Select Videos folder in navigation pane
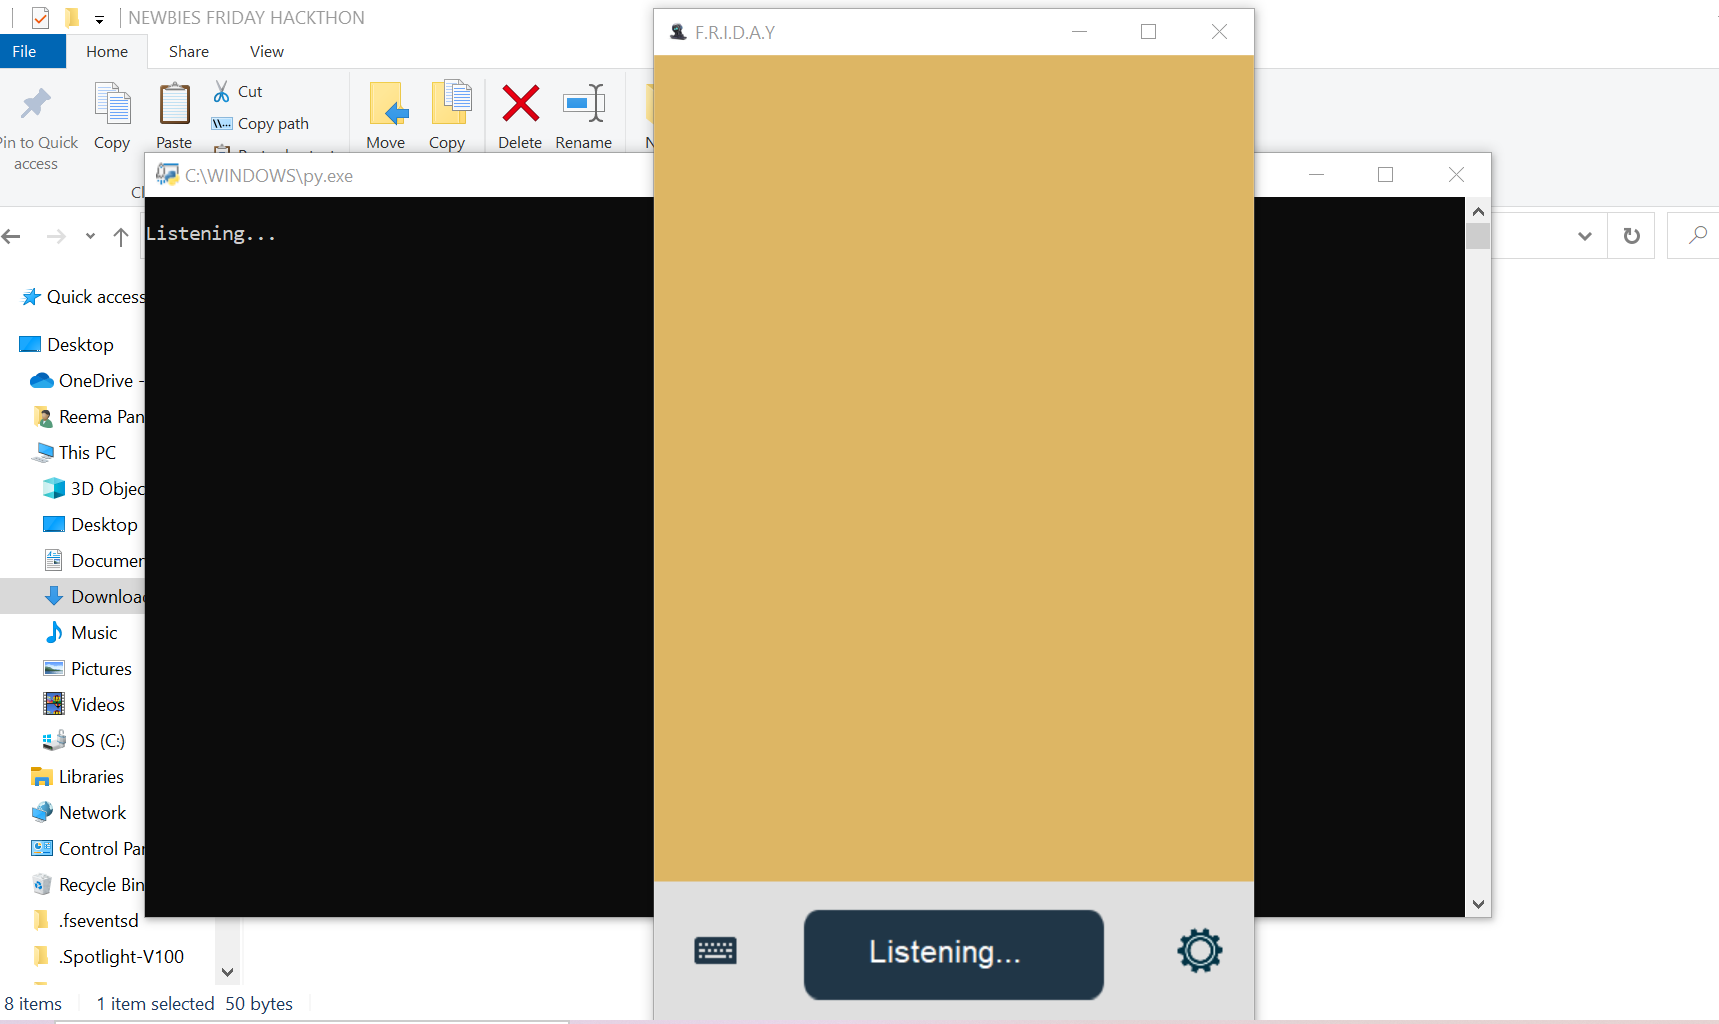 (x=84, y=705)
